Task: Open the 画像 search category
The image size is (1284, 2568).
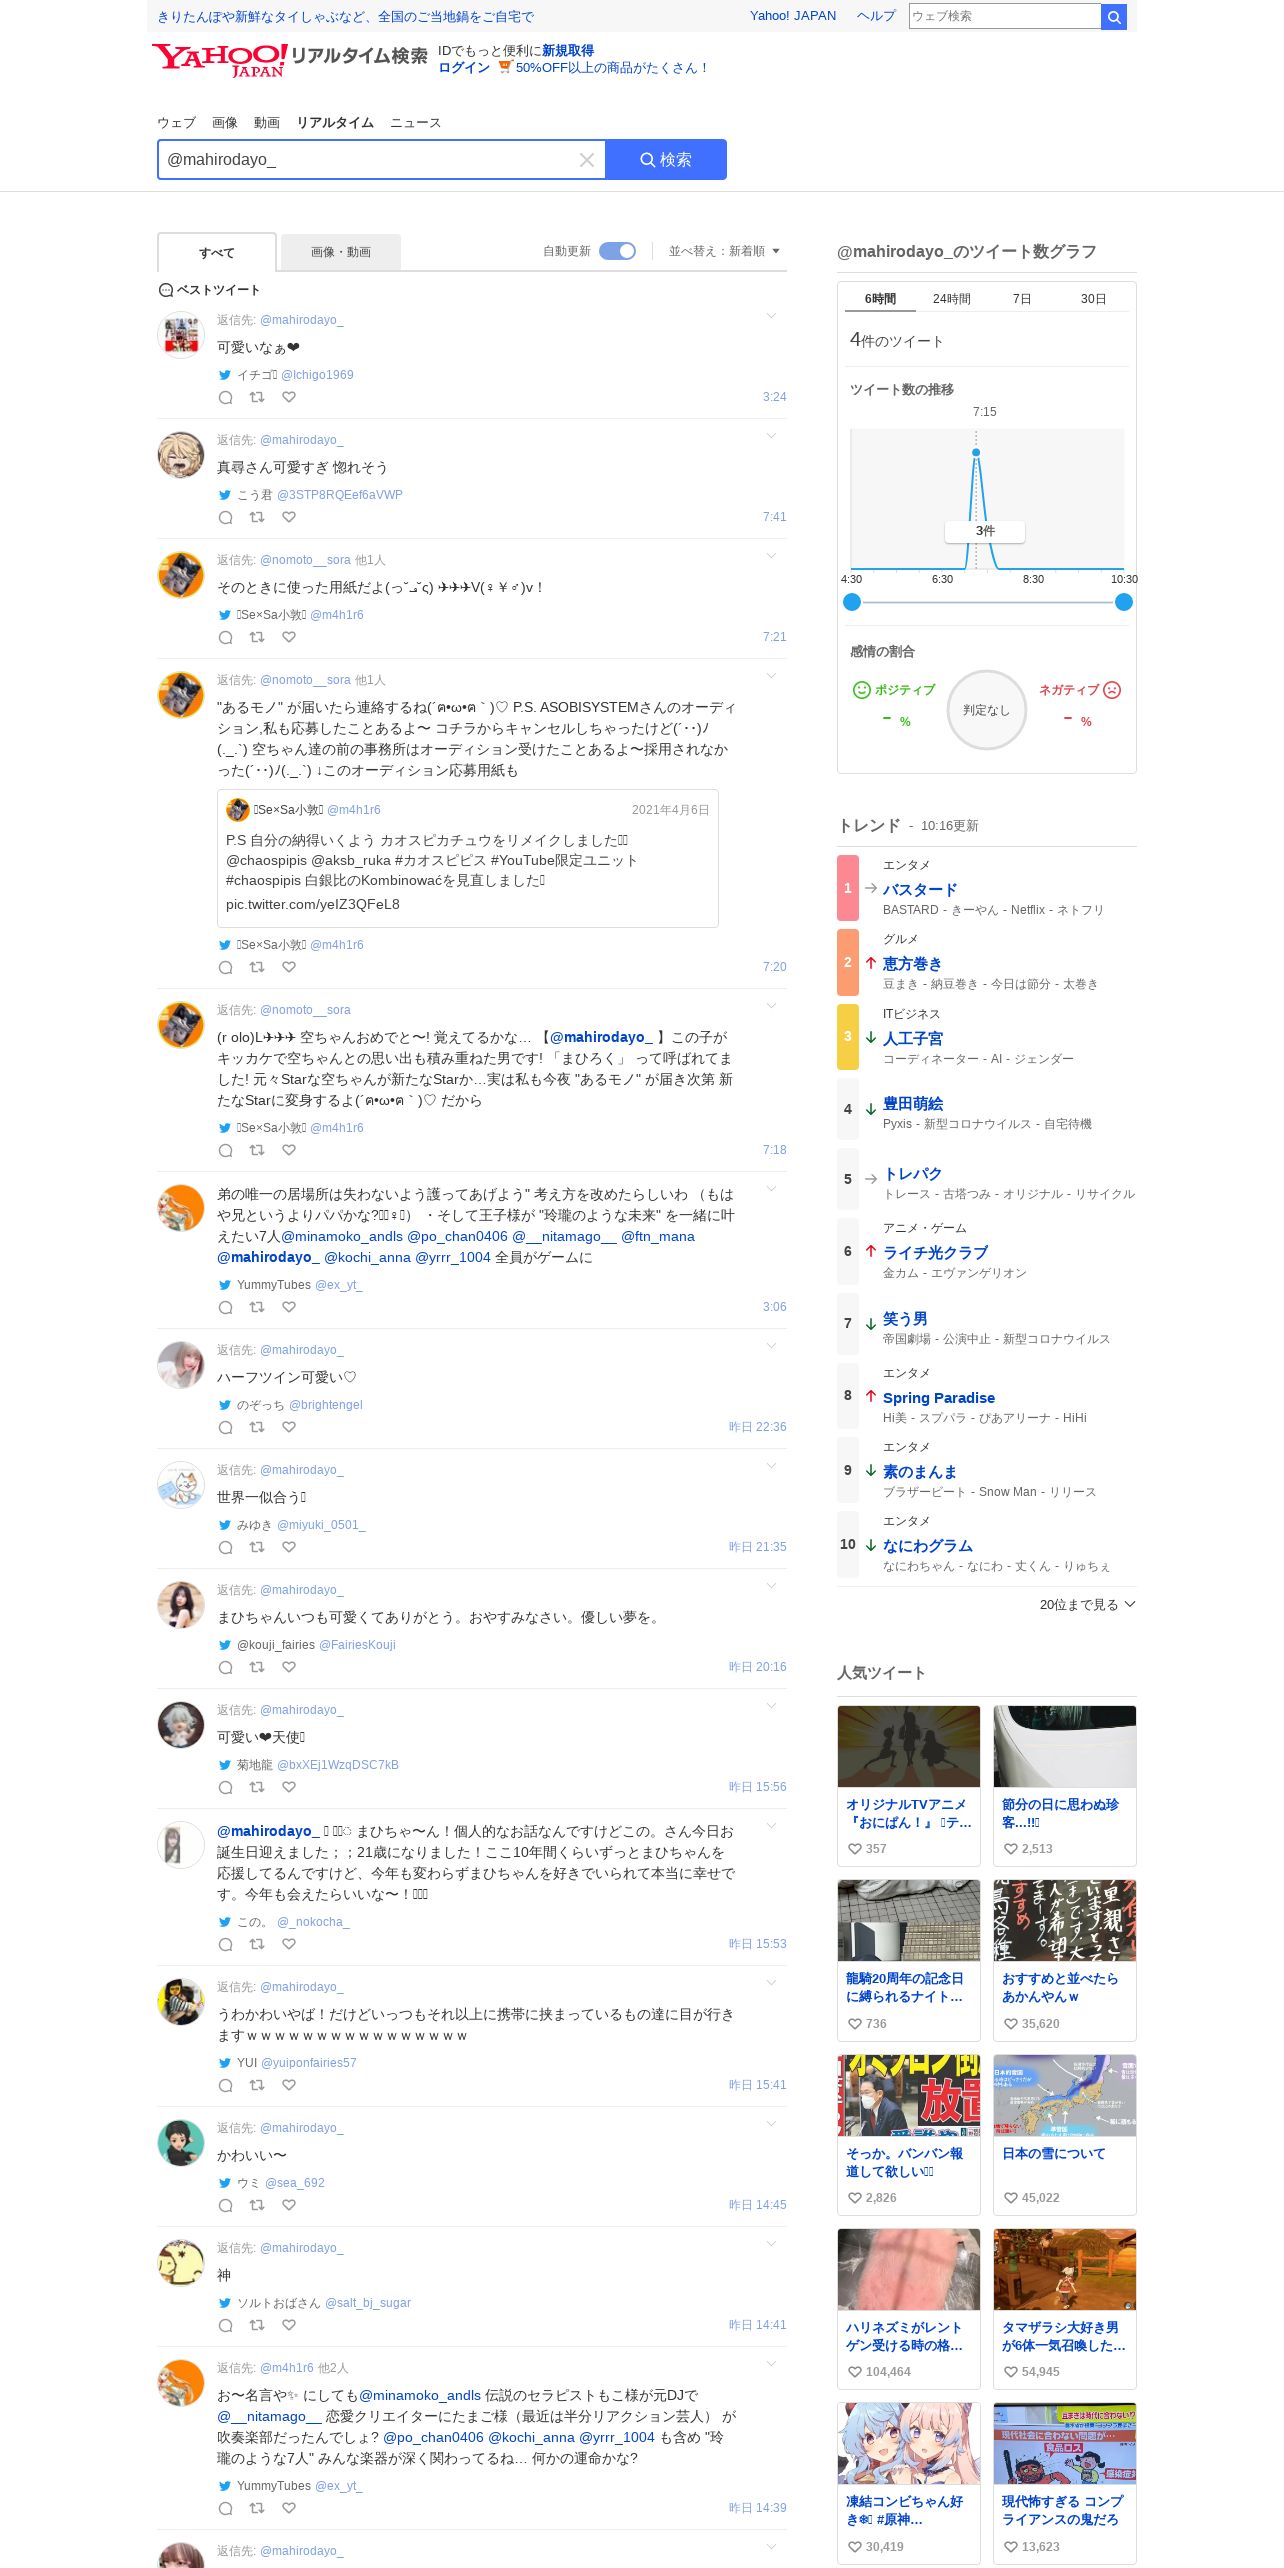Action: point(225,123)
